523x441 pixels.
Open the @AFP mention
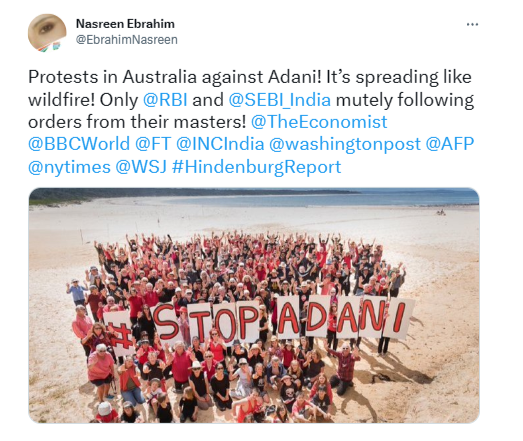pos(450,144)
